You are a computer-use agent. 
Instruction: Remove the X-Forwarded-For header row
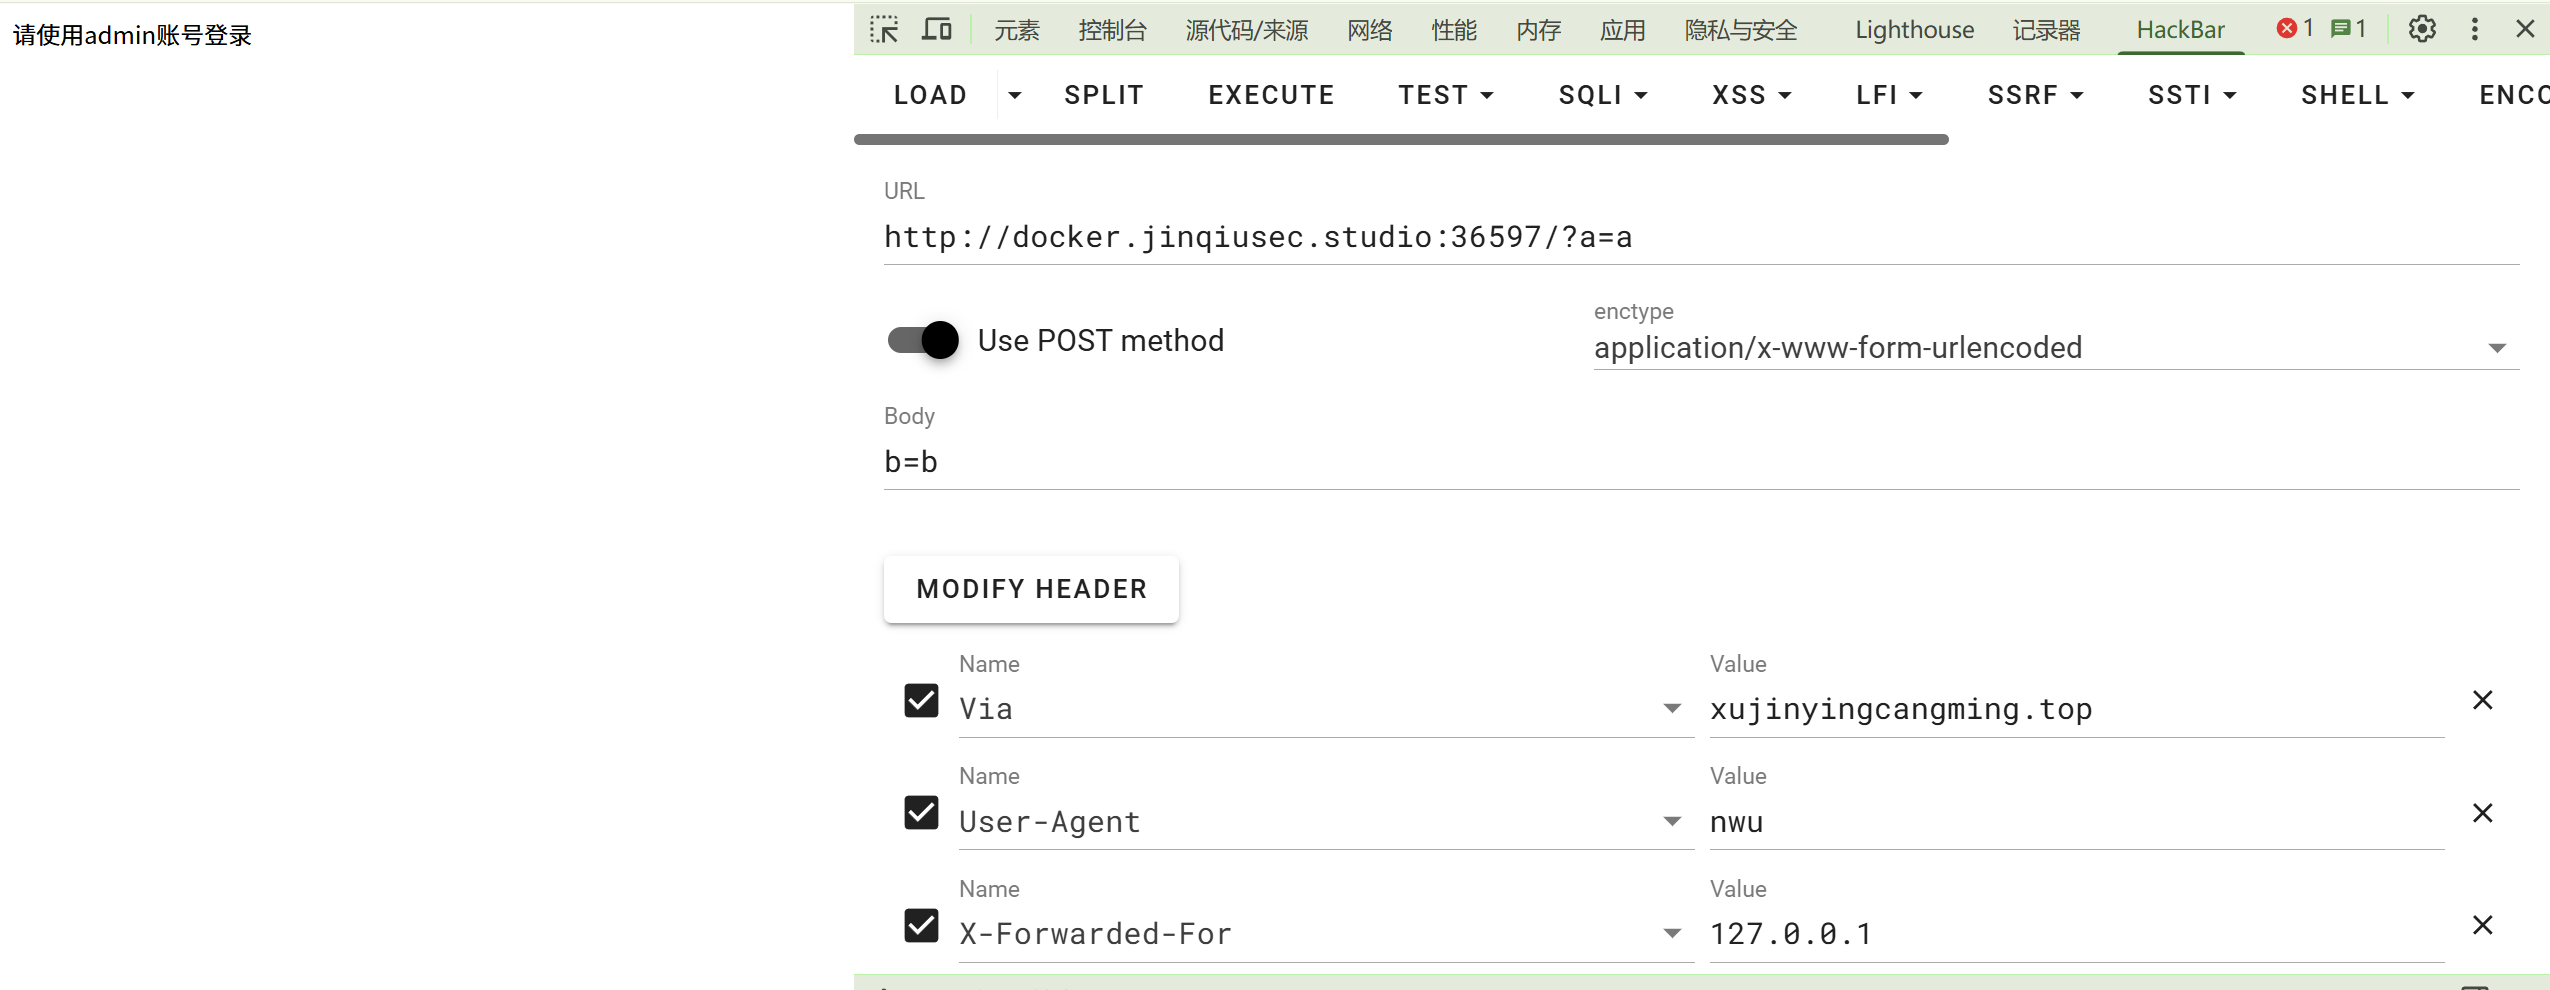click(2482, 925)
